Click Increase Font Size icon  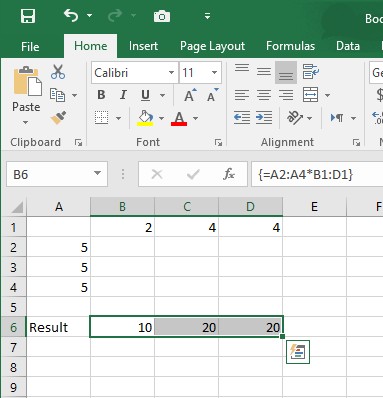pyautogui.click(x=190, y=95)
